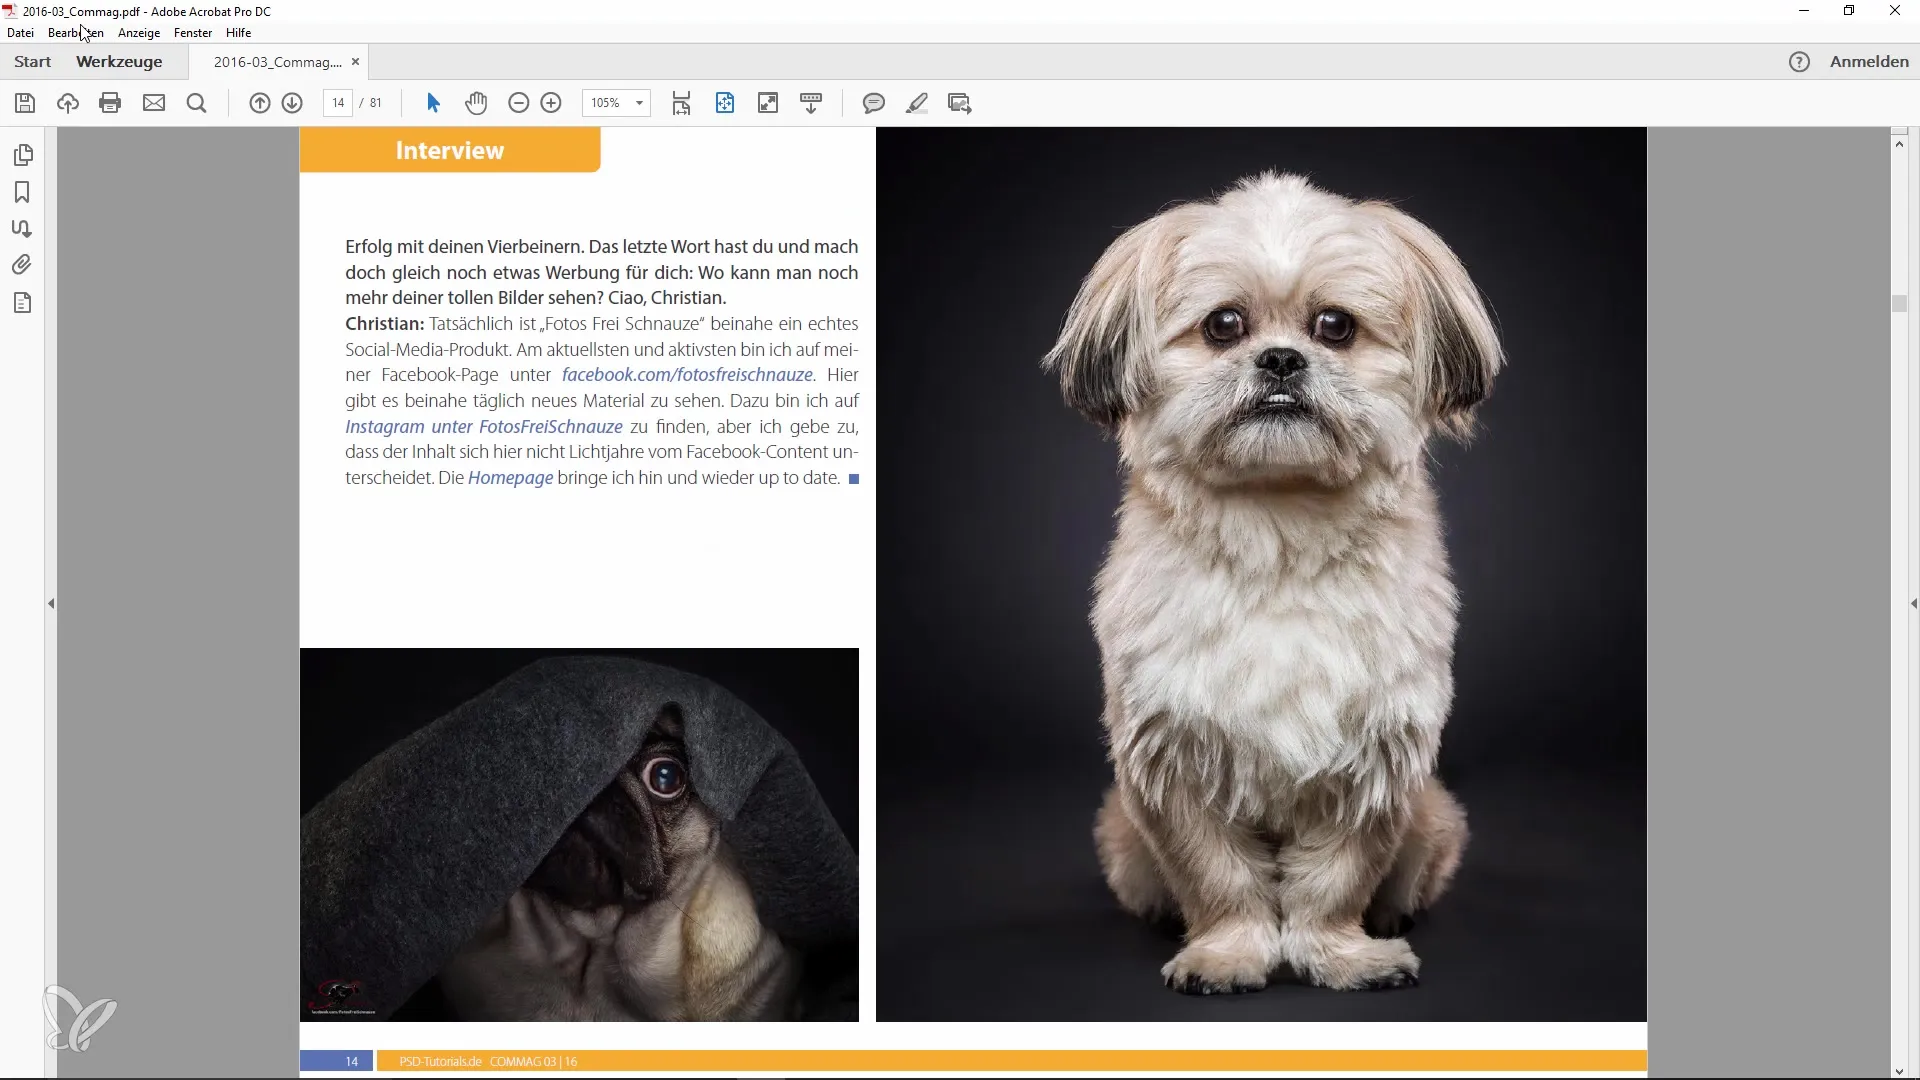Select the Hand tool in toolbar
This screenshot has width=1920, height=1080.
(476, 102)
